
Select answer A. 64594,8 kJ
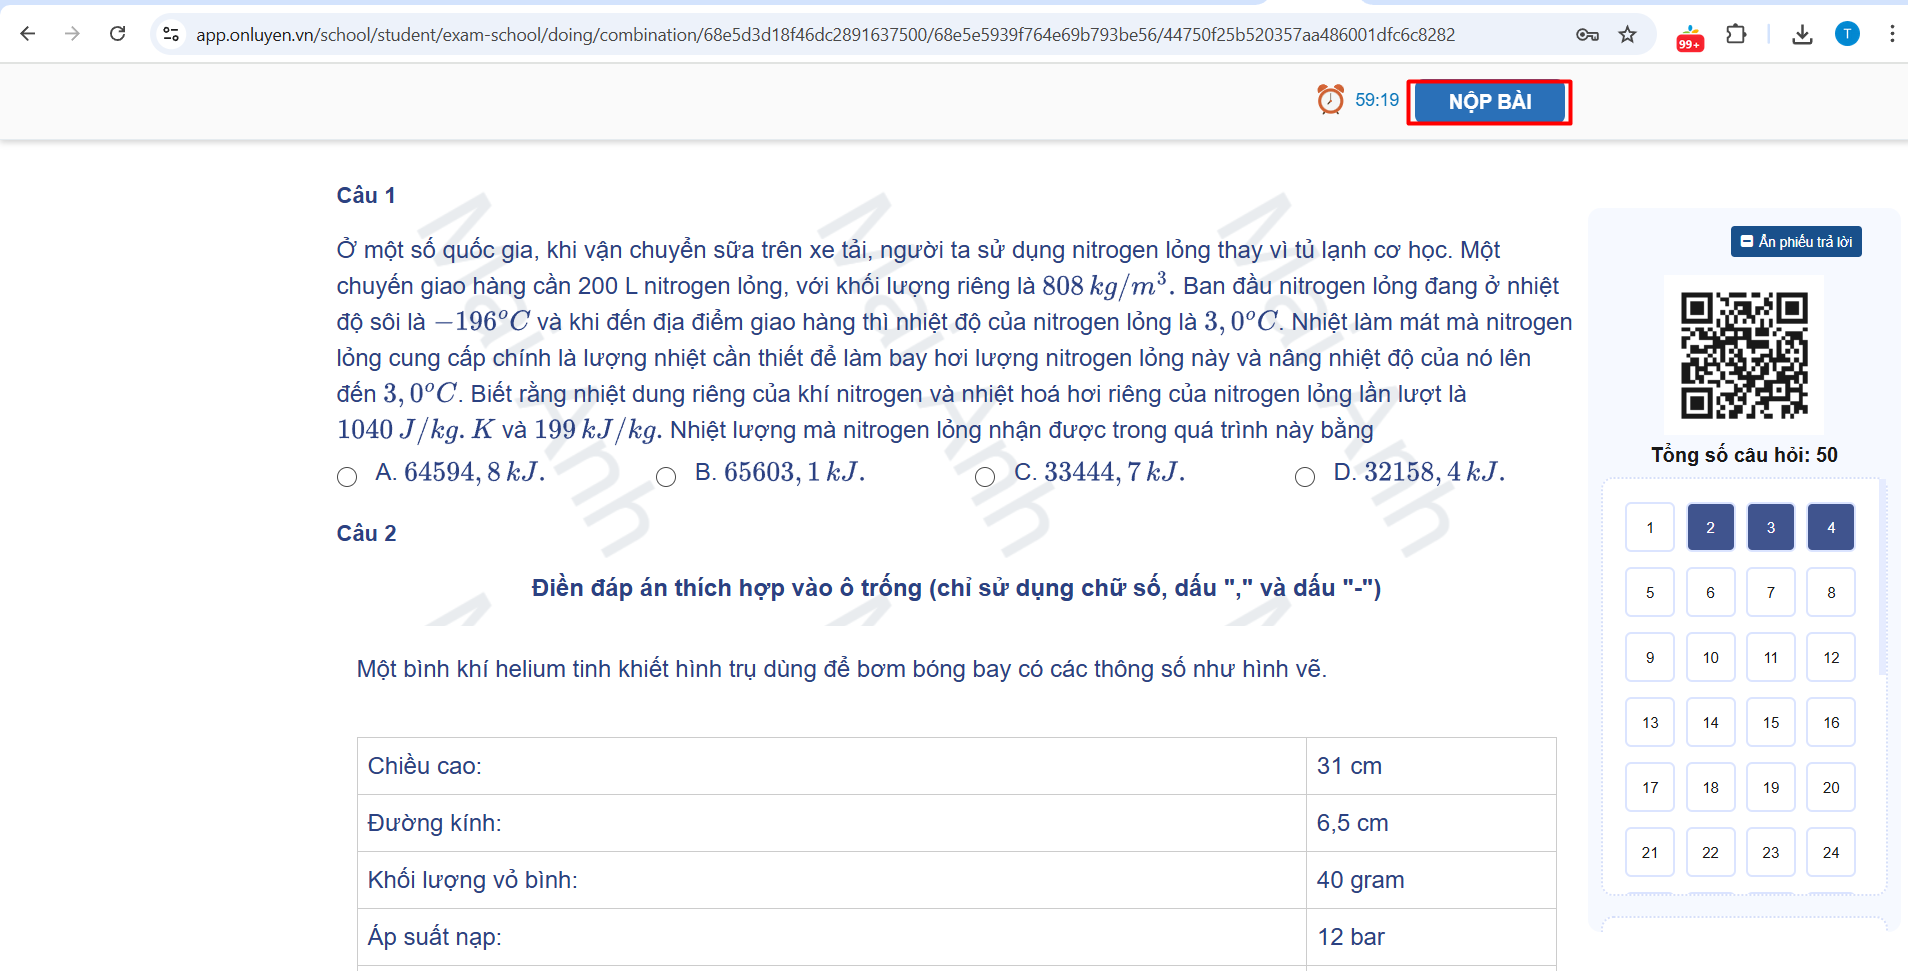click(x=347, y=477)
